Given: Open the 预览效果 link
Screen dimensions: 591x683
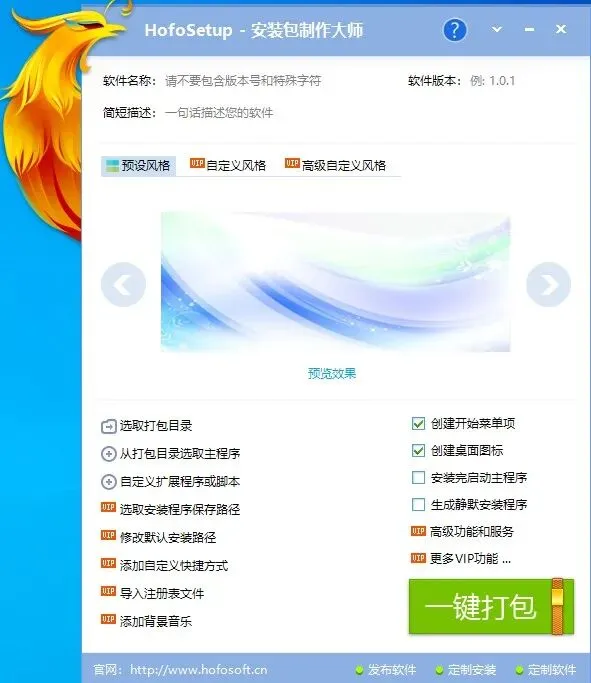Looking at the screenshot, I should click(x=332, y=373).
